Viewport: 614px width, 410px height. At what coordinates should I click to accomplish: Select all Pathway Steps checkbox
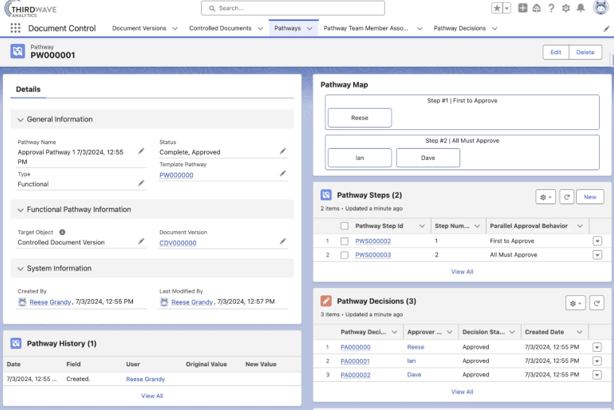344,226
